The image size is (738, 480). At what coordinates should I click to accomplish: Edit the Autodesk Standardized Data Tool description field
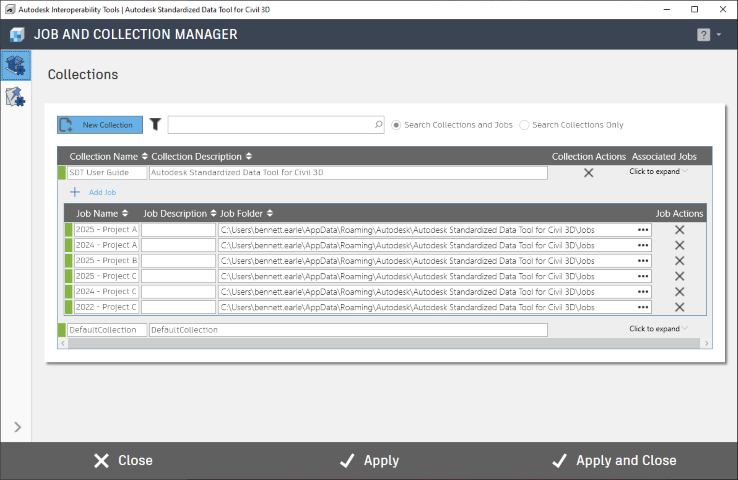click(x=348, y=172)
